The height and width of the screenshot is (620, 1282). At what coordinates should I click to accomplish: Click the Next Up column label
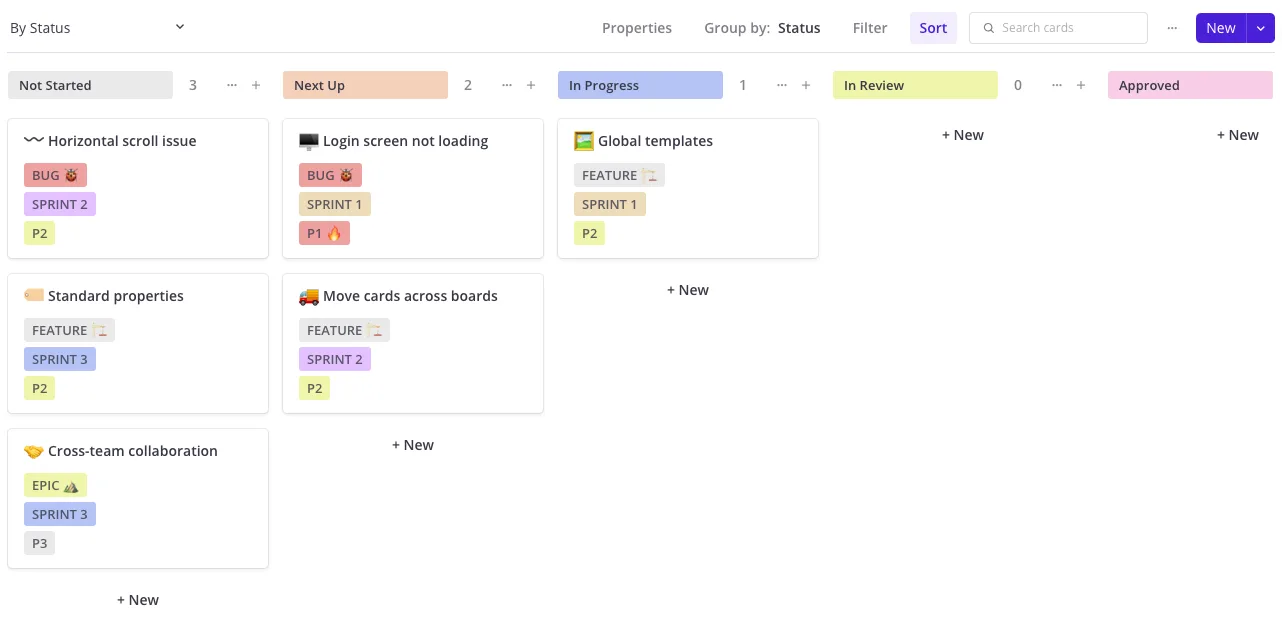(365, 85)
